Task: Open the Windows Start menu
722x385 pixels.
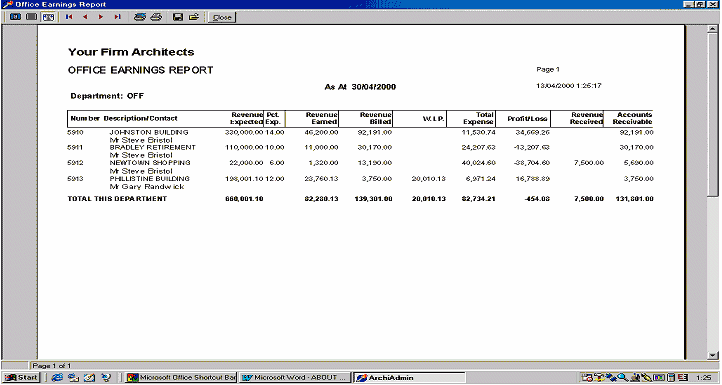Action: pos(21,378)
